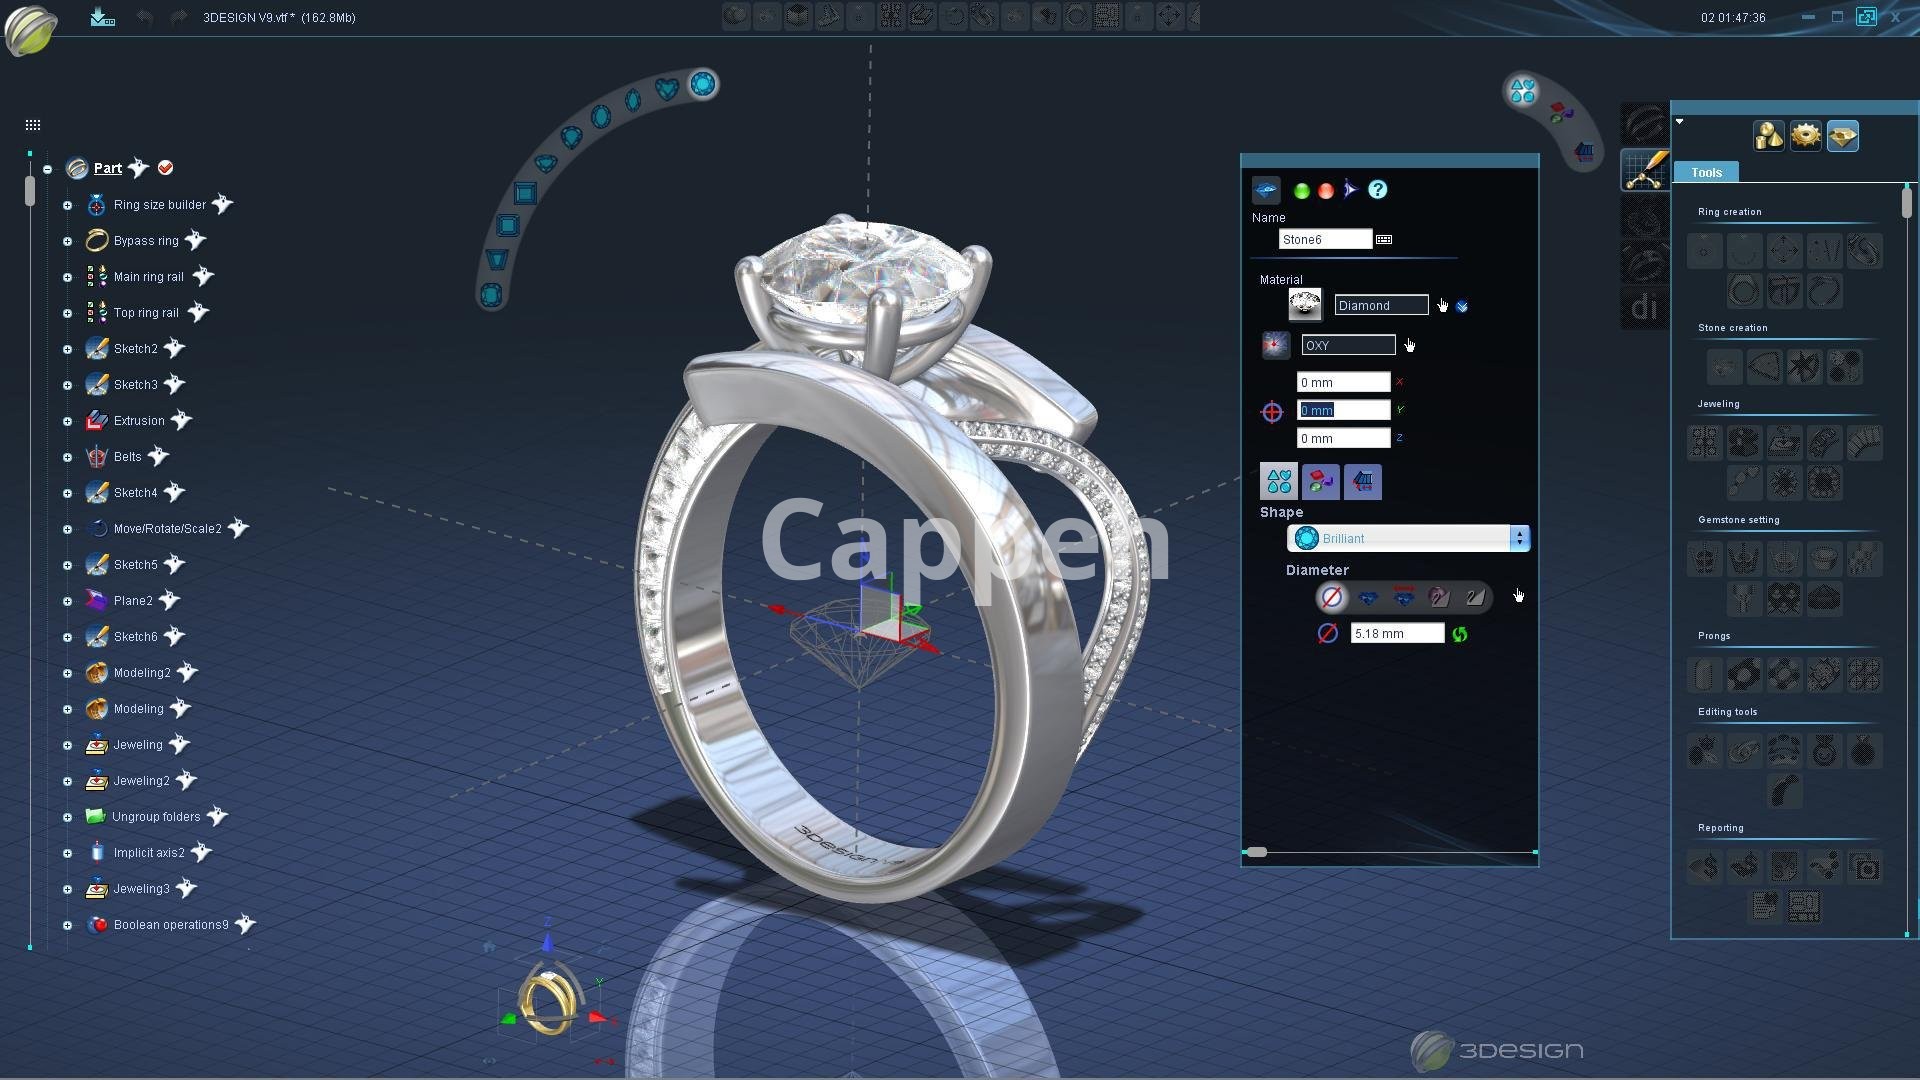Click the Jeweling2 tree entry
1920x1080 pixels.
pos(141,781)
